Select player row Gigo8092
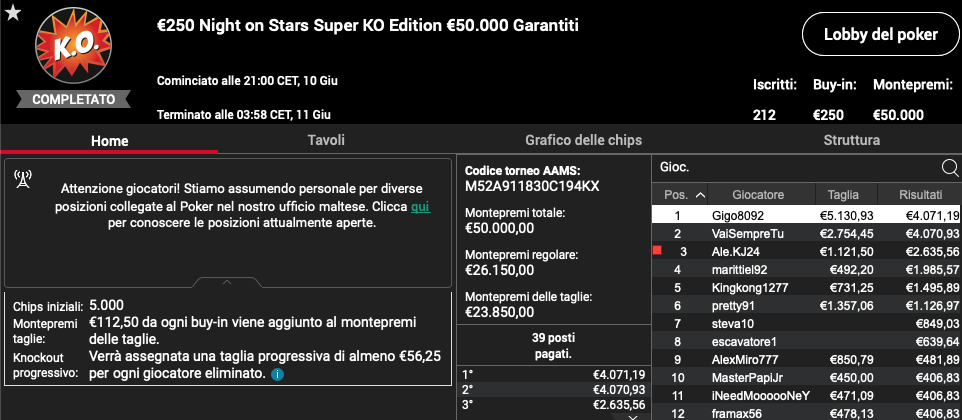 tap(806, 215)
